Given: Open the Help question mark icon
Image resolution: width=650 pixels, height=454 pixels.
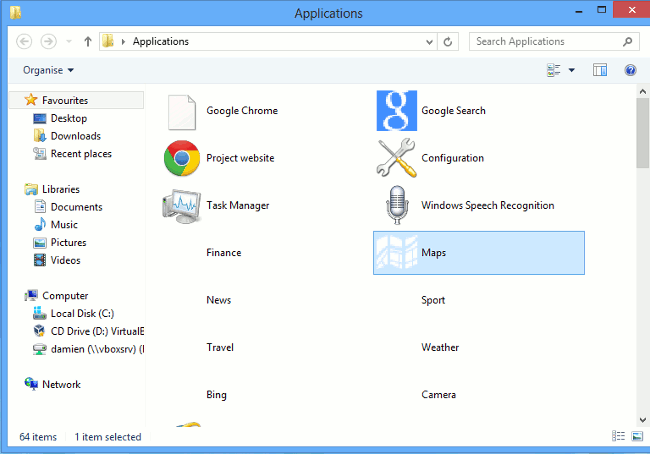Looking at the screenshot, I should click(630, 70).
